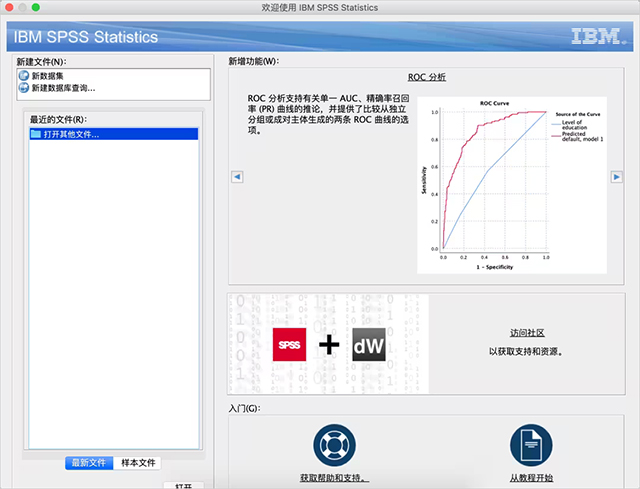Click the lifebuoy help and support icon
Image resolution: width=640 pixels, height=489 pixels.
pos(334,445)
